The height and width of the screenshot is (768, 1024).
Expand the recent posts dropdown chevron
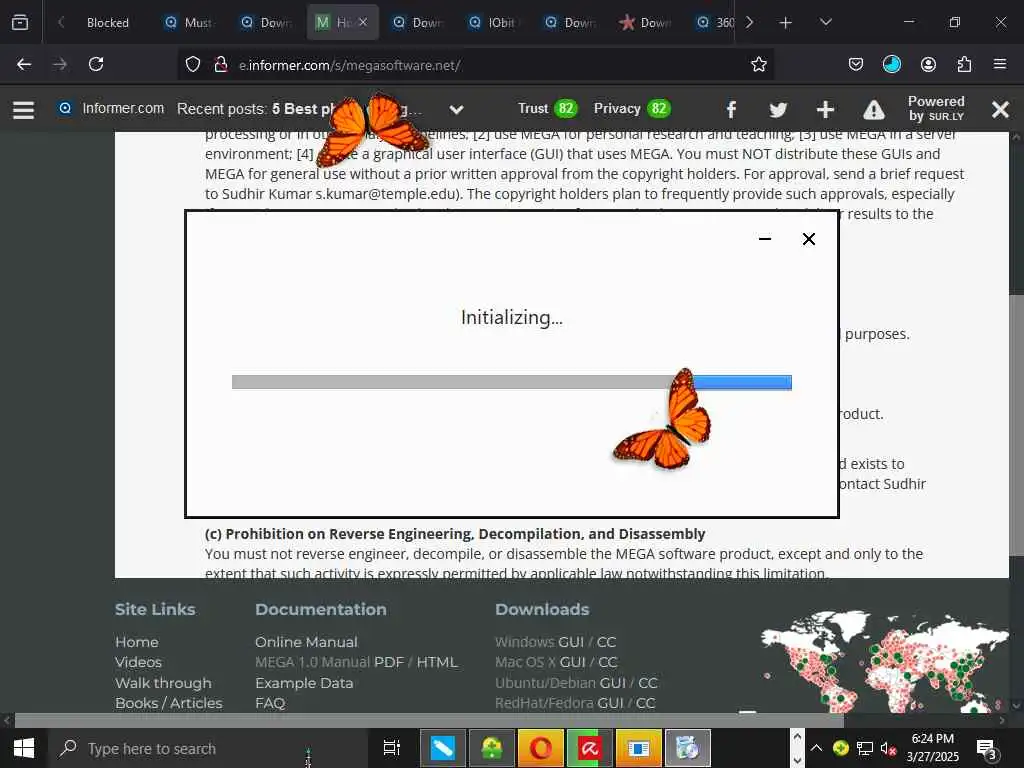pos(456,110)
